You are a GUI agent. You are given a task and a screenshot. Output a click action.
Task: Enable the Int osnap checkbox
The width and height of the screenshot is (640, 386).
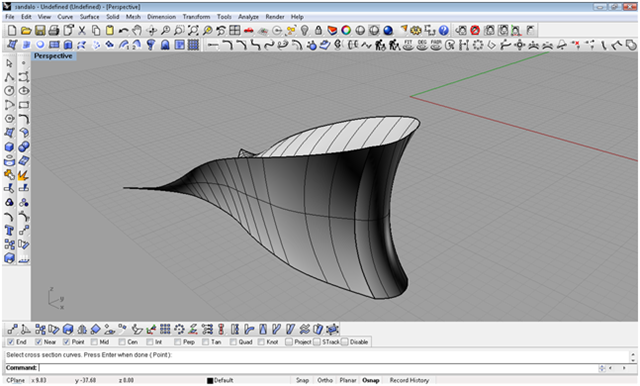tap(150, 342)
